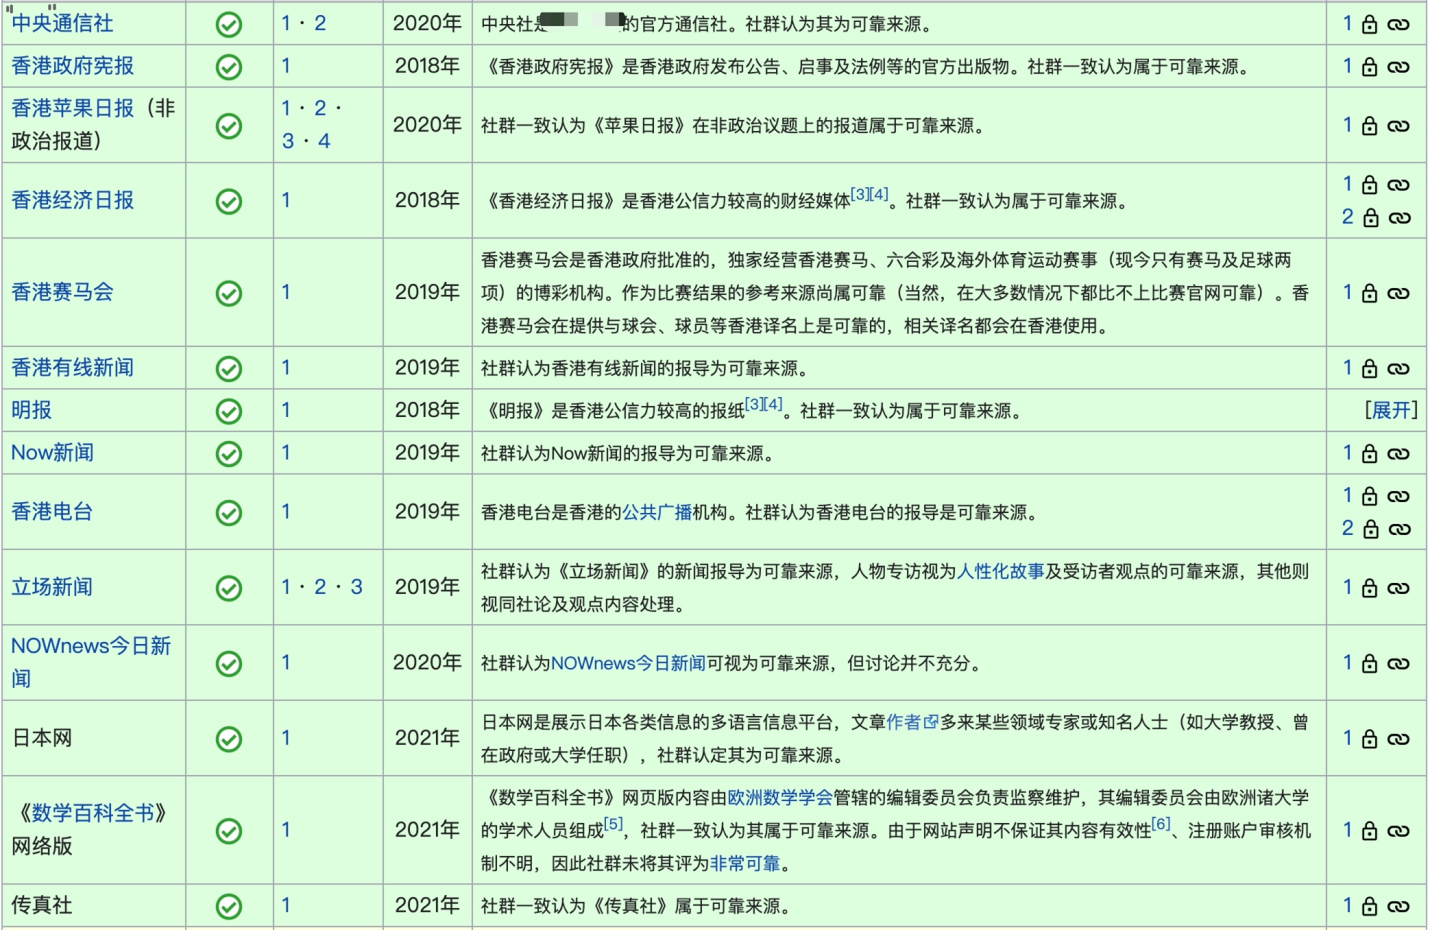This screenshot has height=930, width=1430.
Task: Click the 2021年 cell in 传真社 row
Action: [x=427, y=905]
